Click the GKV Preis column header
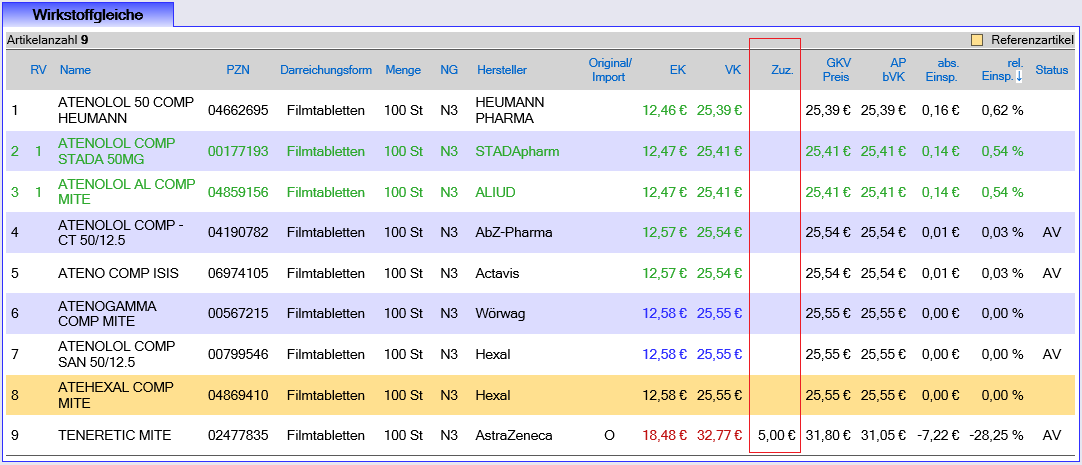 [836, 70]
